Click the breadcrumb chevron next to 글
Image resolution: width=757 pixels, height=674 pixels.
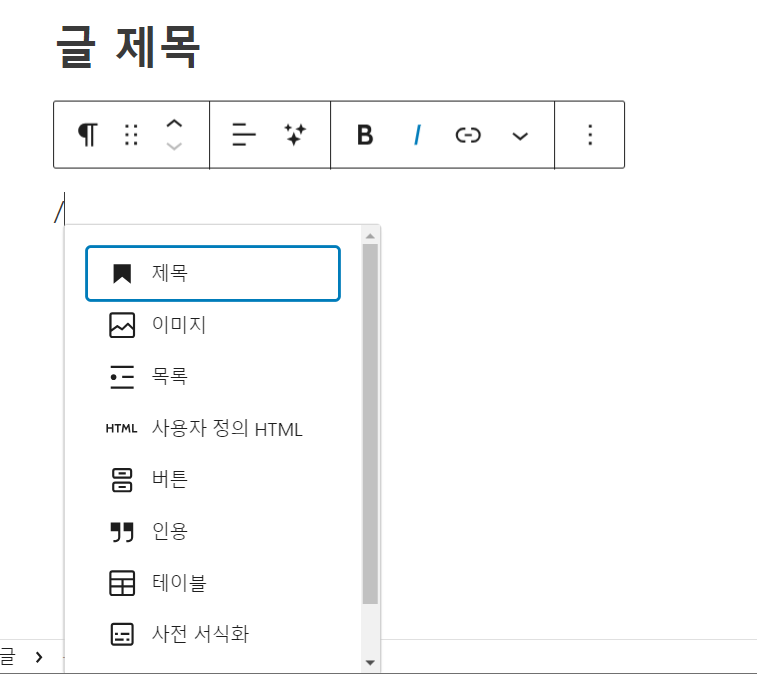[x=39, y=657]
